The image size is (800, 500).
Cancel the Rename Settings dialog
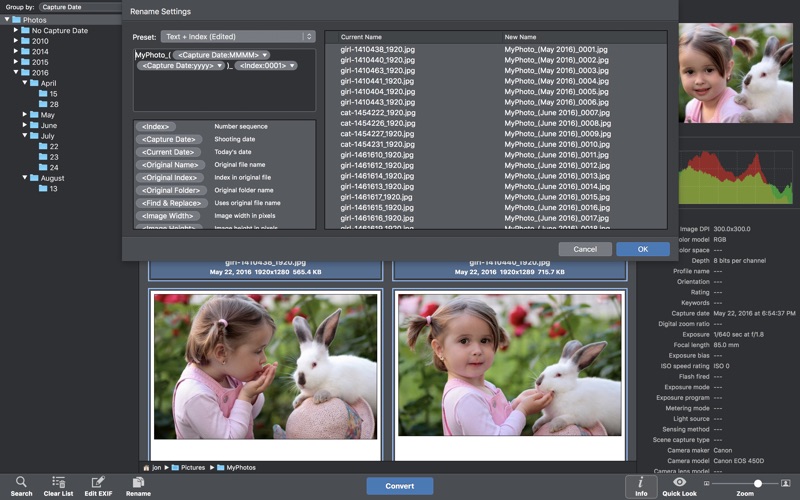click(585, 249)
